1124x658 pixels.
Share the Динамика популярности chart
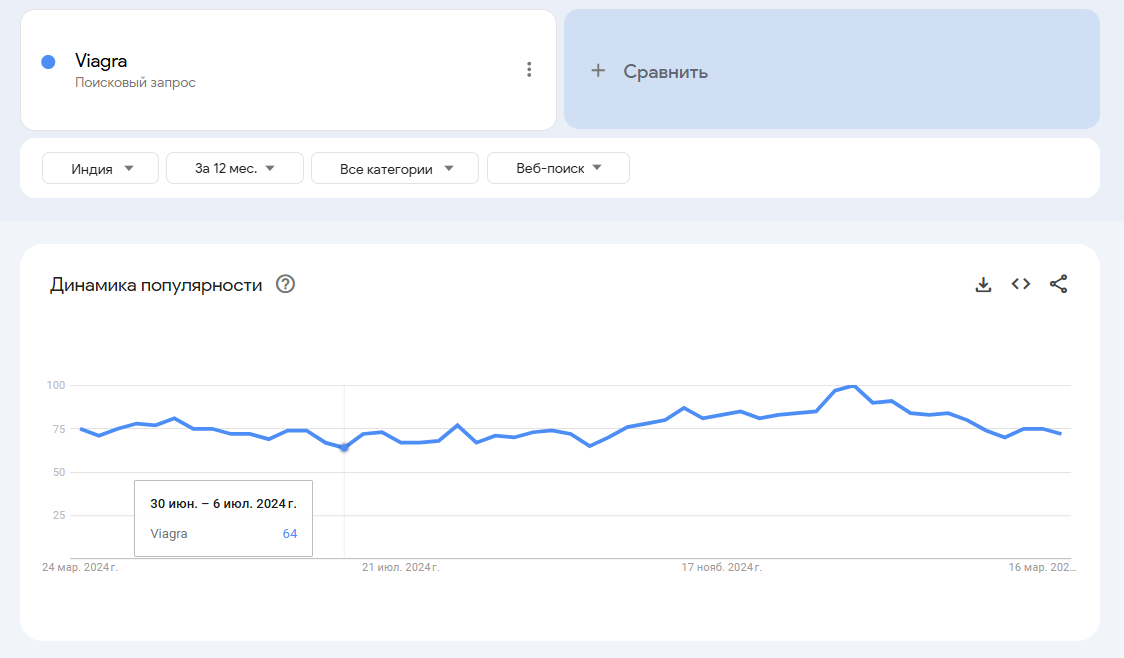(1059, 284)
